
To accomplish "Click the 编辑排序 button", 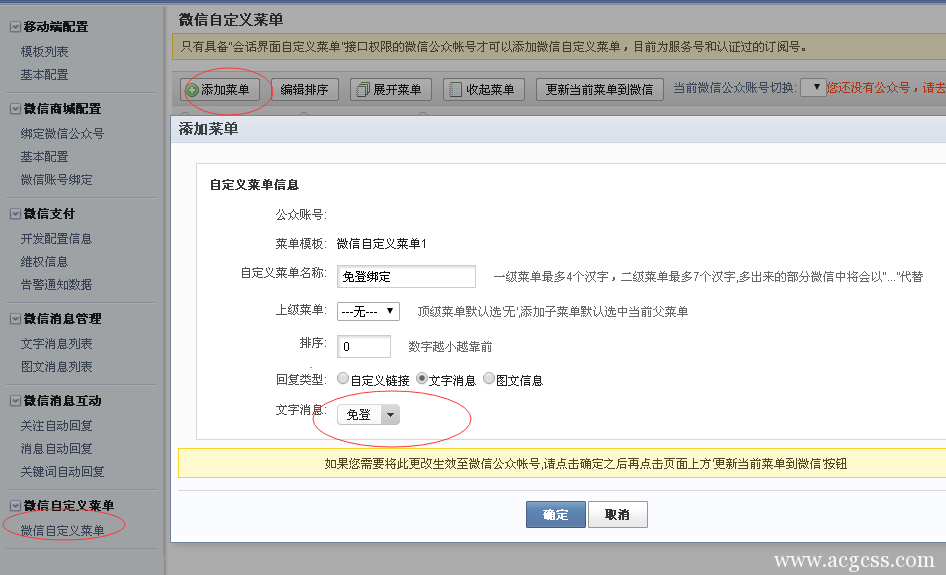I will pos(305,90).
